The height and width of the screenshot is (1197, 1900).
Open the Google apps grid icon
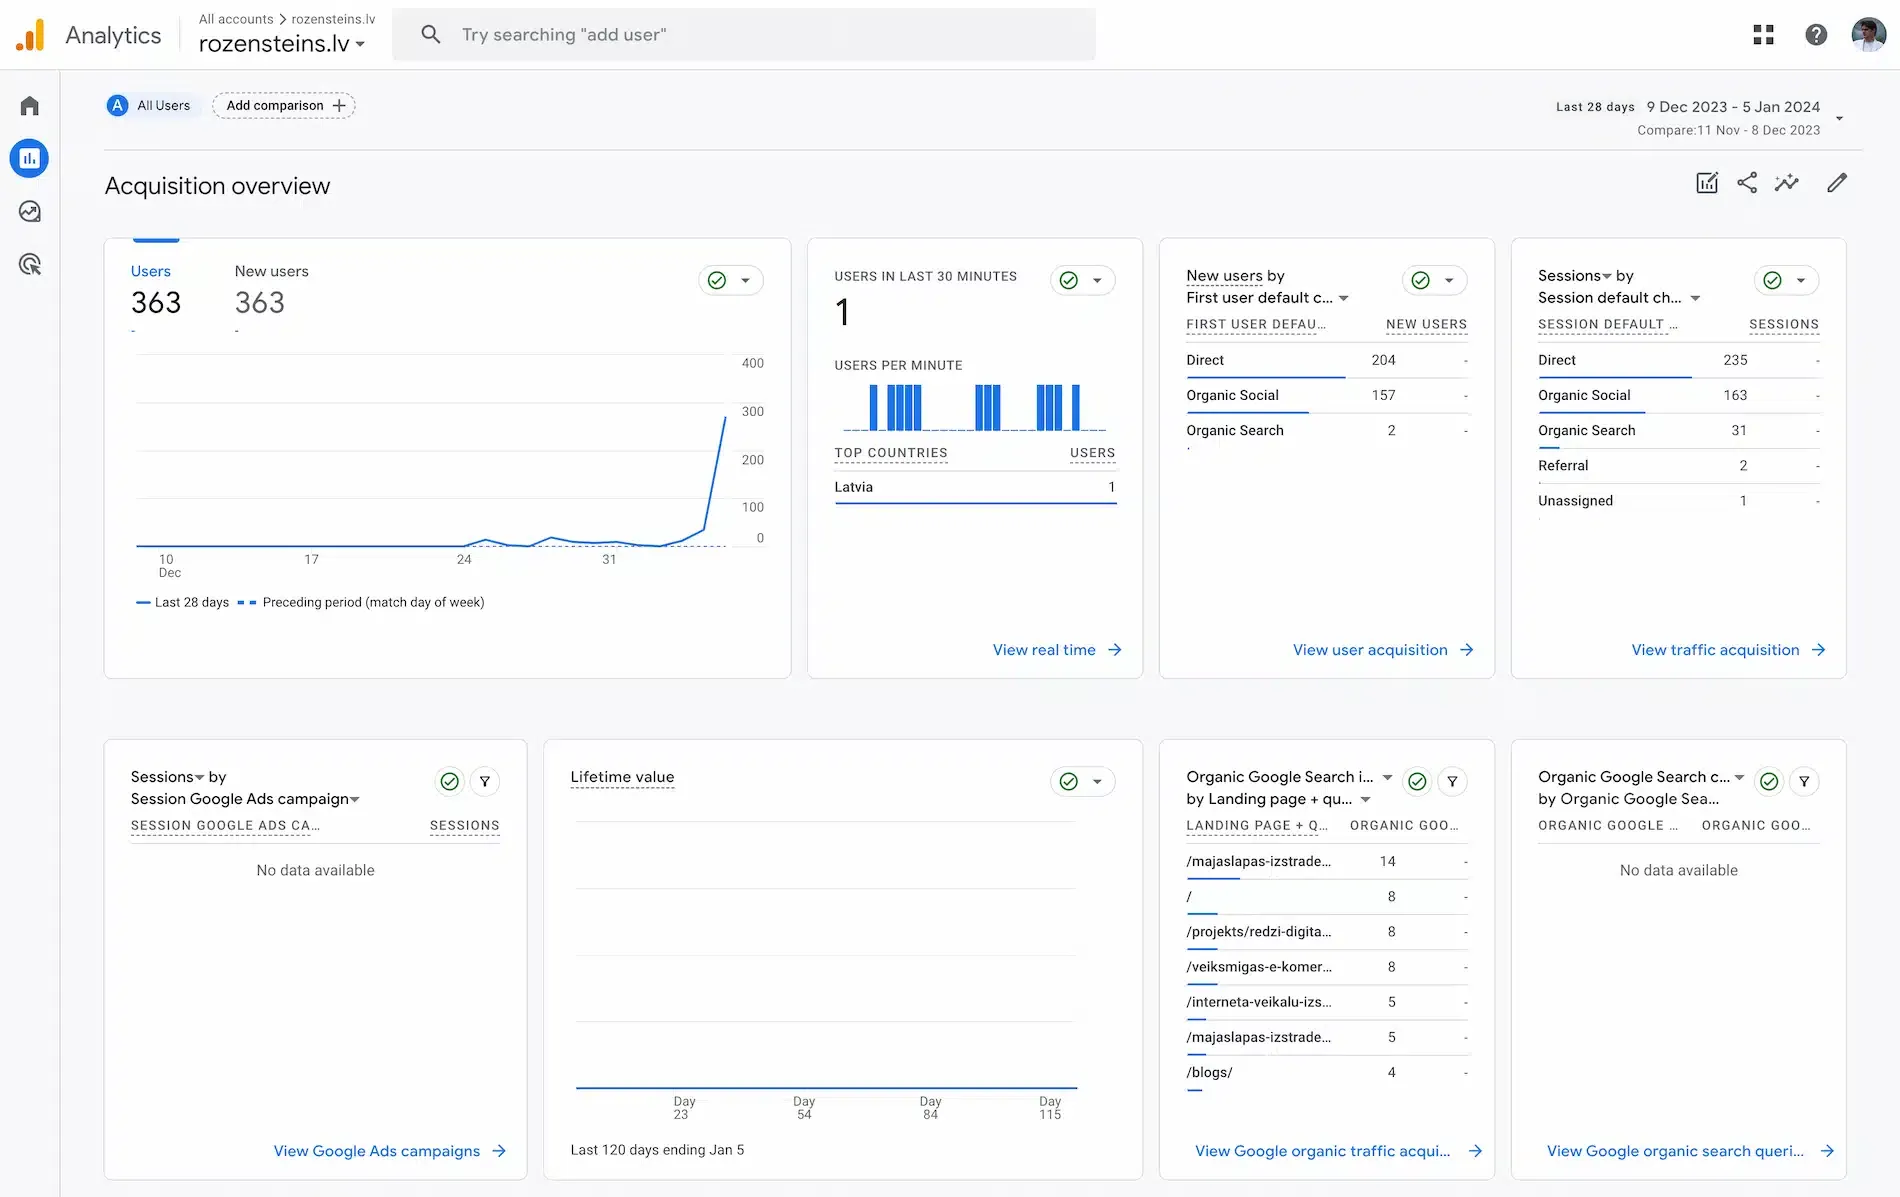click(1764, 35)
